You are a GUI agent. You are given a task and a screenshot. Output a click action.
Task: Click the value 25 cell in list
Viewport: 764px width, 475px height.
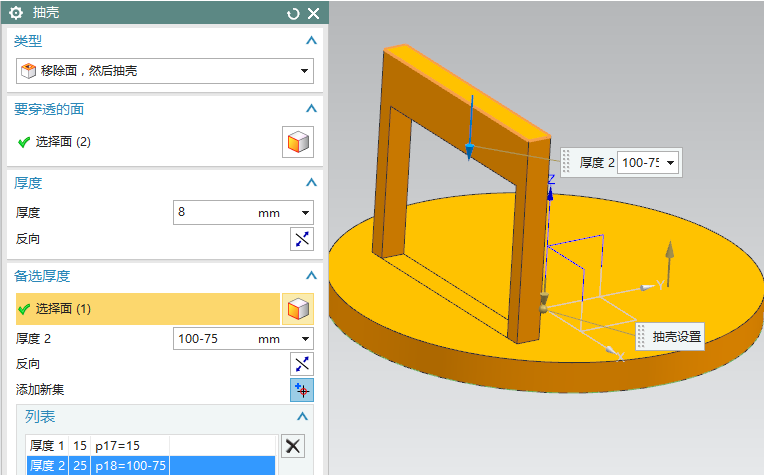click(x=80, y=465)
